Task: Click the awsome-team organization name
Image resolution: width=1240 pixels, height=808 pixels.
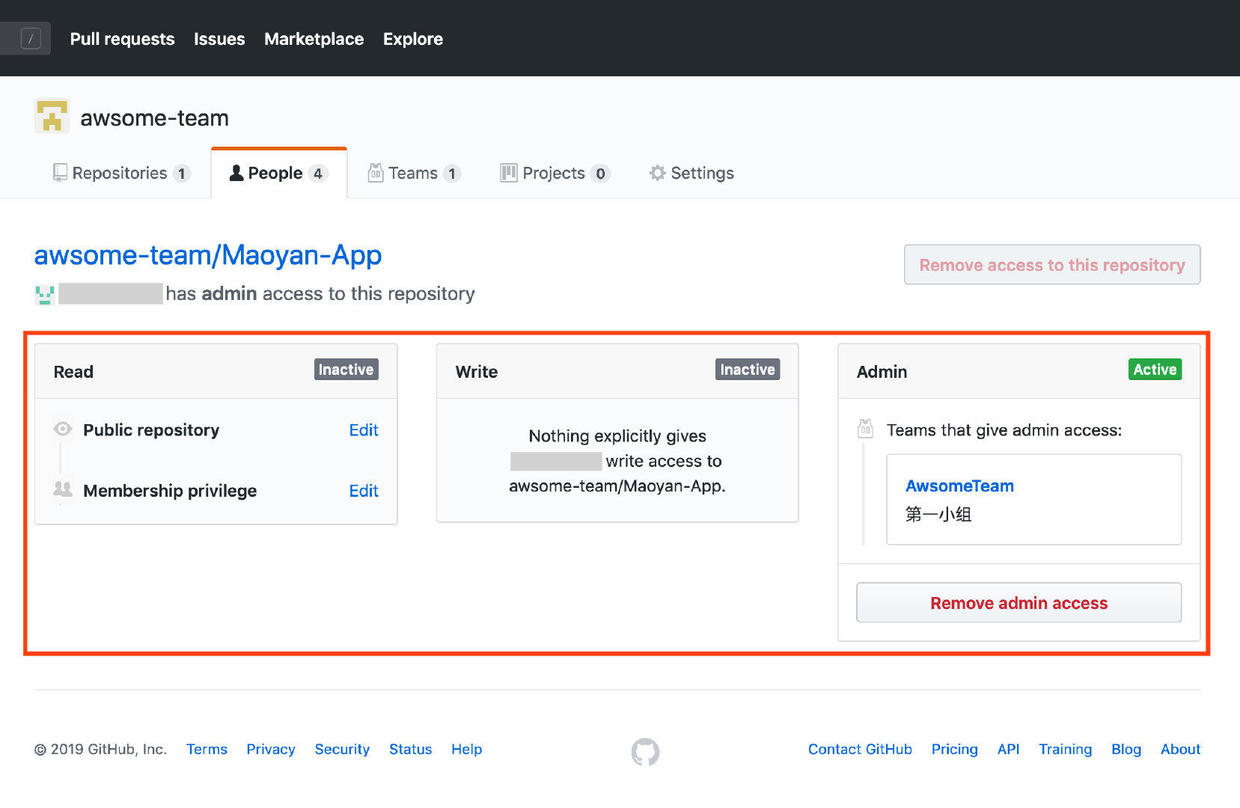Action: (154, 118)
